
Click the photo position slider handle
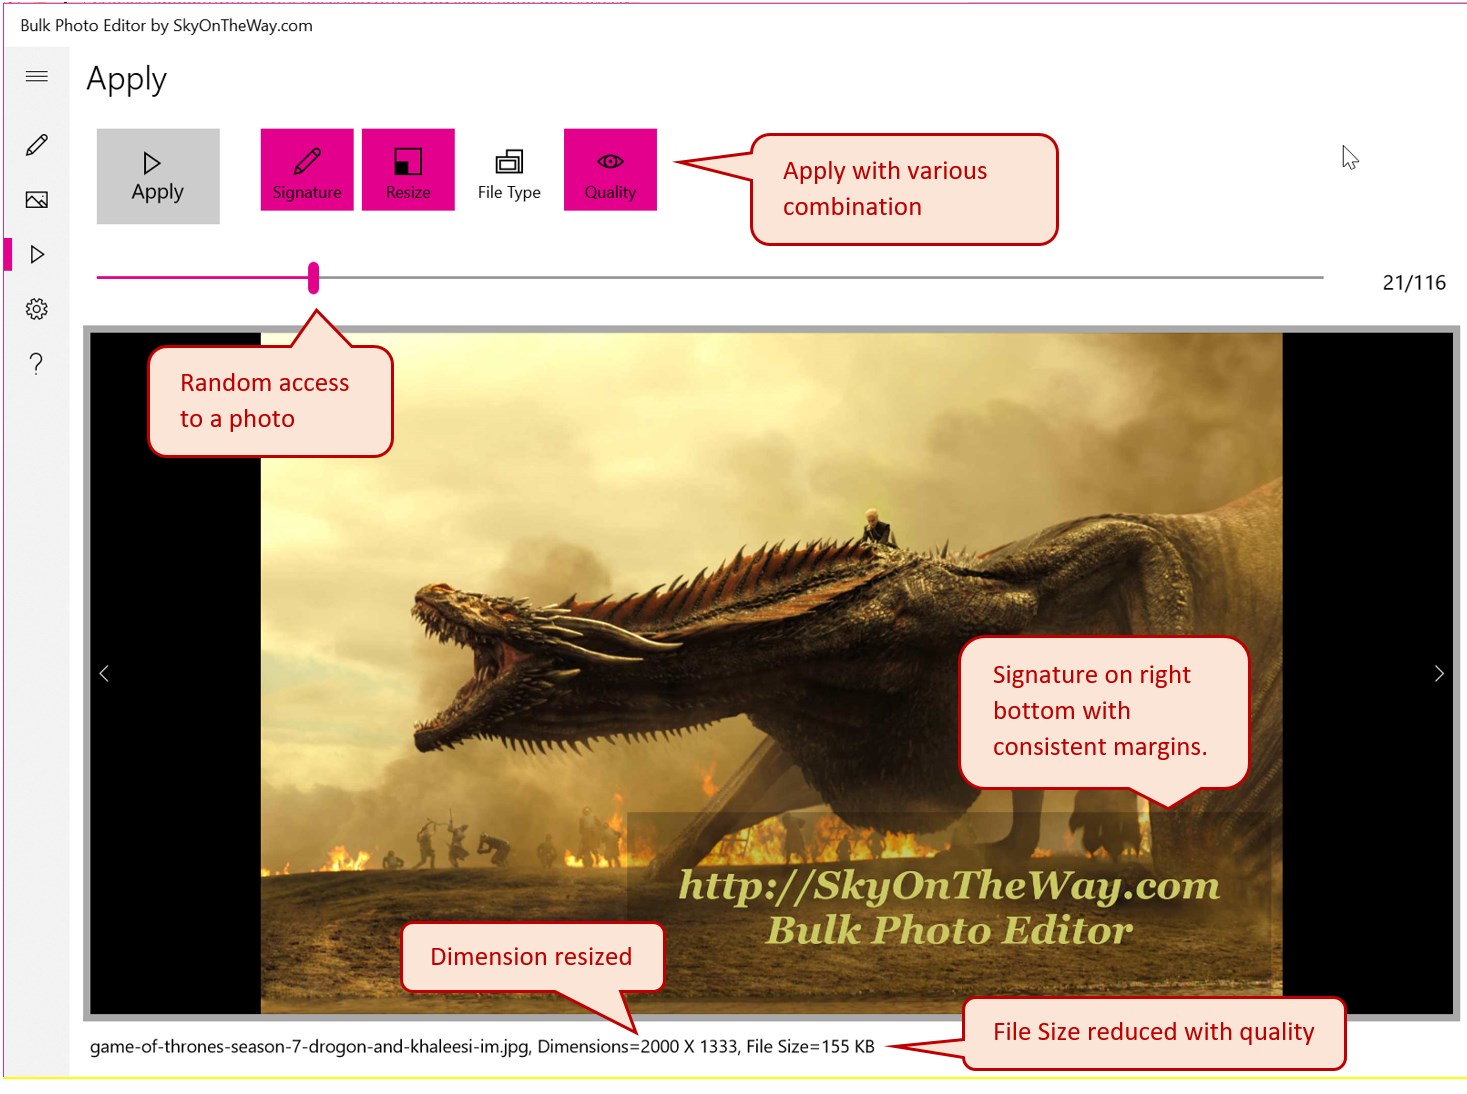[x=314, y=278]
